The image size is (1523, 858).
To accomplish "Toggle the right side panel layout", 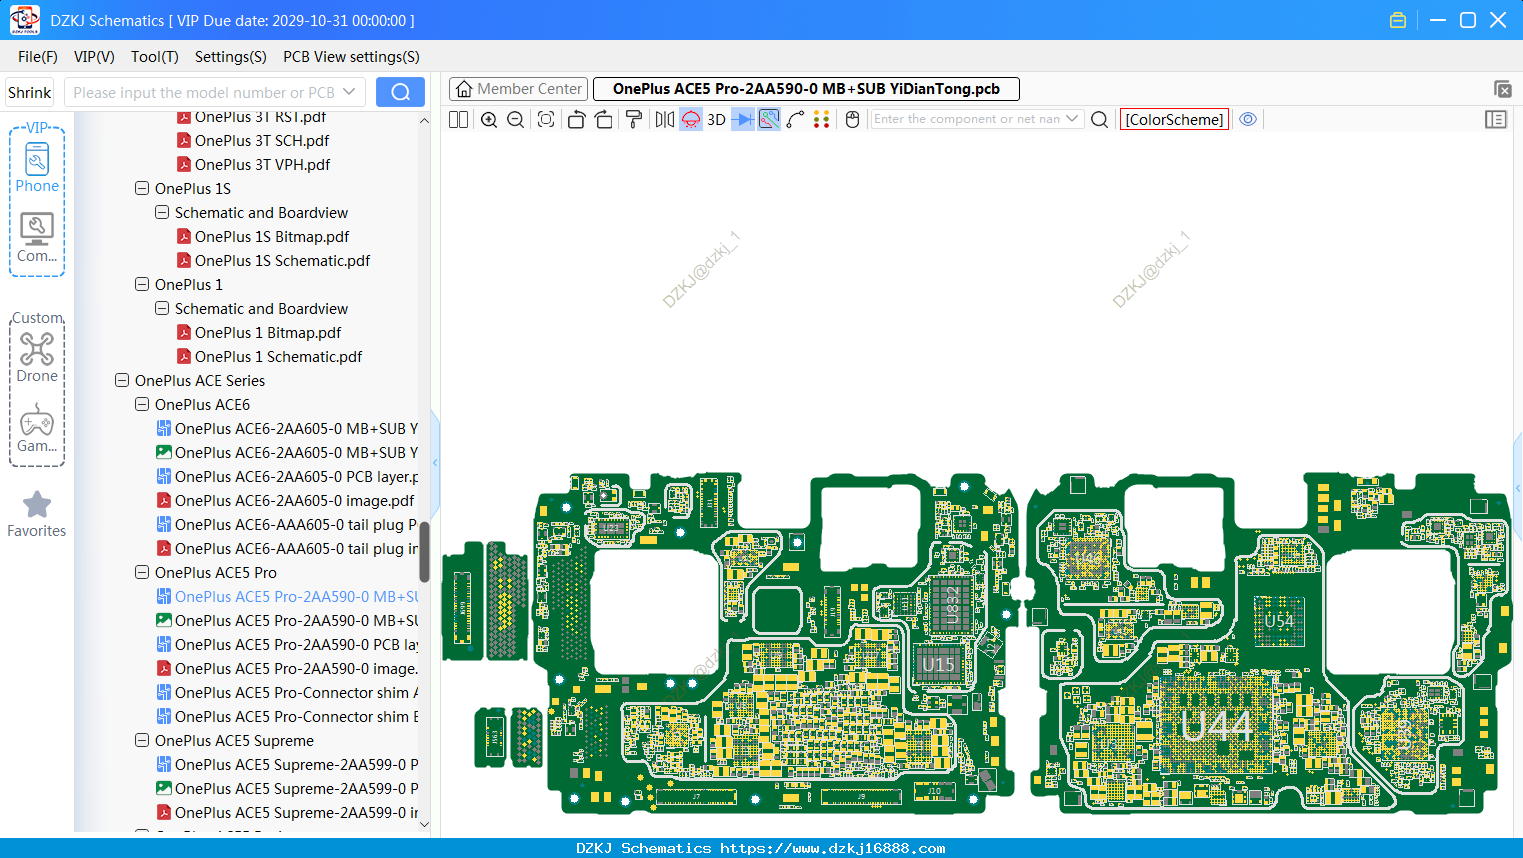I will [x=1496, y=120].
